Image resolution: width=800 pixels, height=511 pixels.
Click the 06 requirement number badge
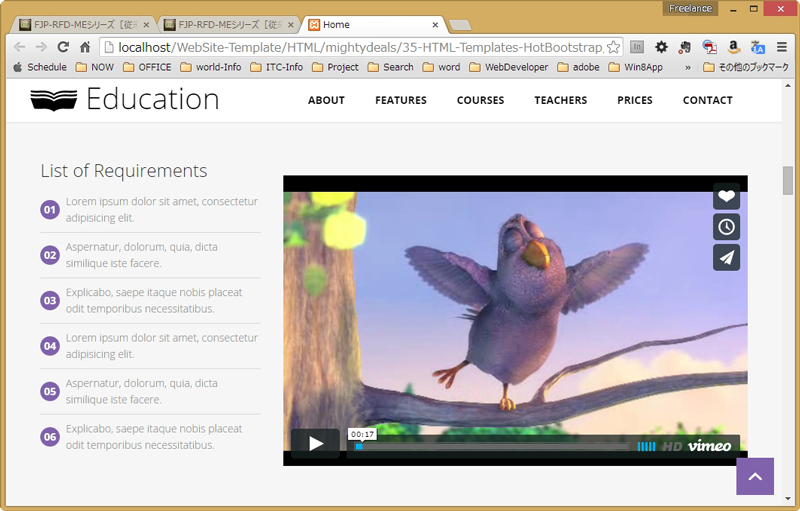point(50,437)
